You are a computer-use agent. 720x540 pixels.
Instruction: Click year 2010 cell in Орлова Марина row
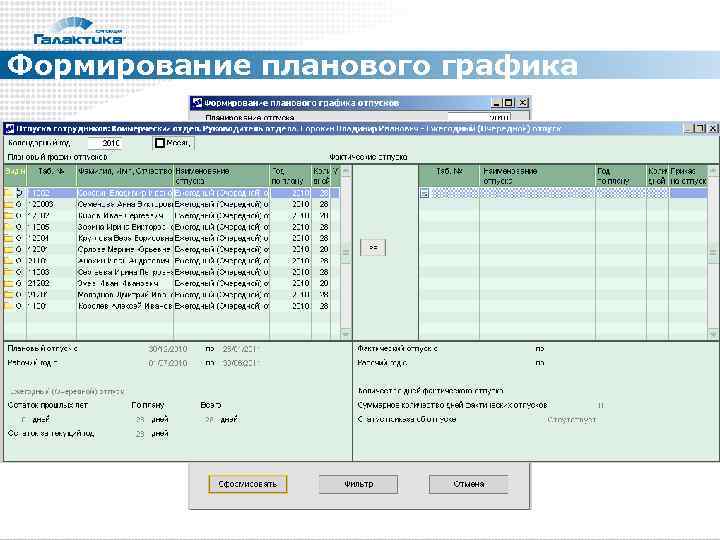tap(290, 249)
